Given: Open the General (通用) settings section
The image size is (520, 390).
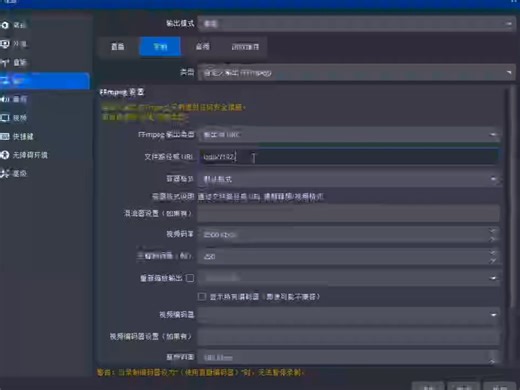Looking at the screenshot, I should point(15,25).
